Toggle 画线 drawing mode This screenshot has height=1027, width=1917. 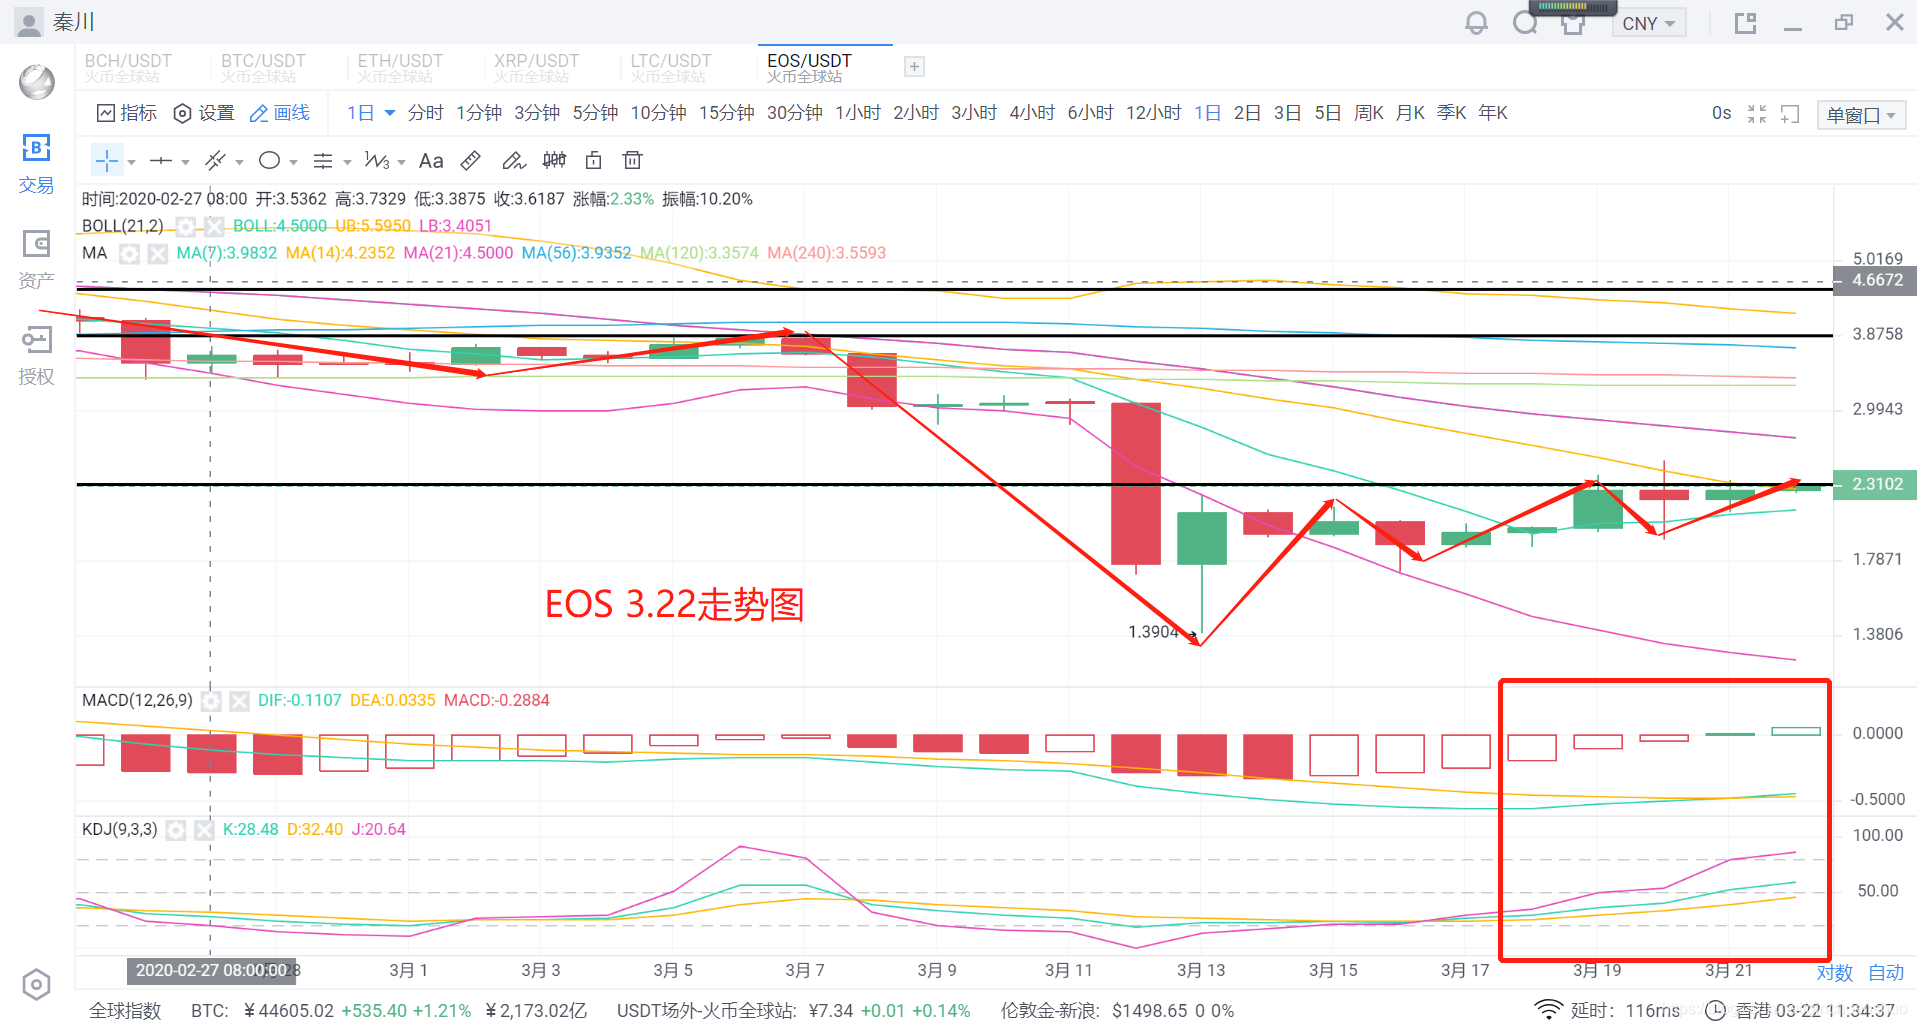[x=279, y=113]
